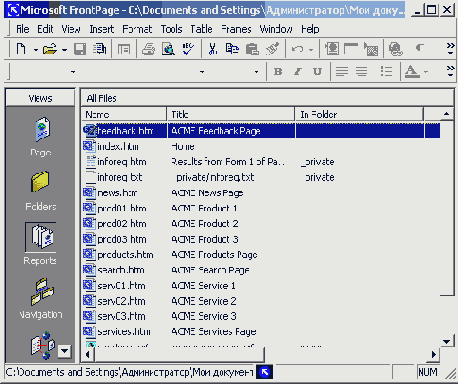Open the Page view icon
The width and height of the screenshot is (458, 384).
point(42,129)
